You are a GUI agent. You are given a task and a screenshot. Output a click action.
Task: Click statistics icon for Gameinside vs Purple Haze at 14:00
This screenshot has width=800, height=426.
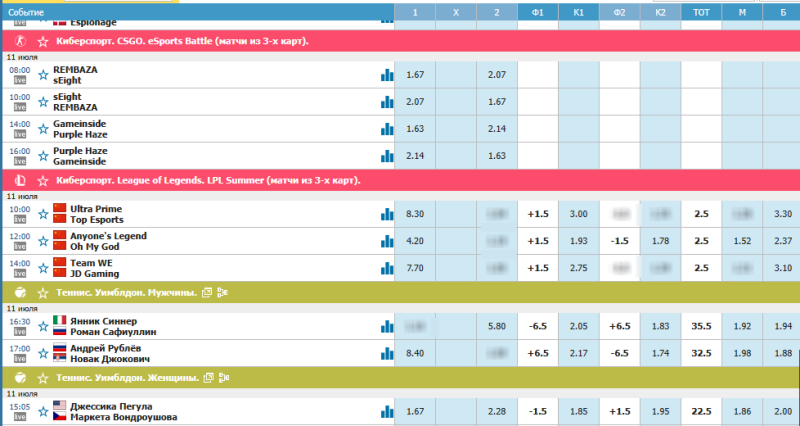[386, 129]
